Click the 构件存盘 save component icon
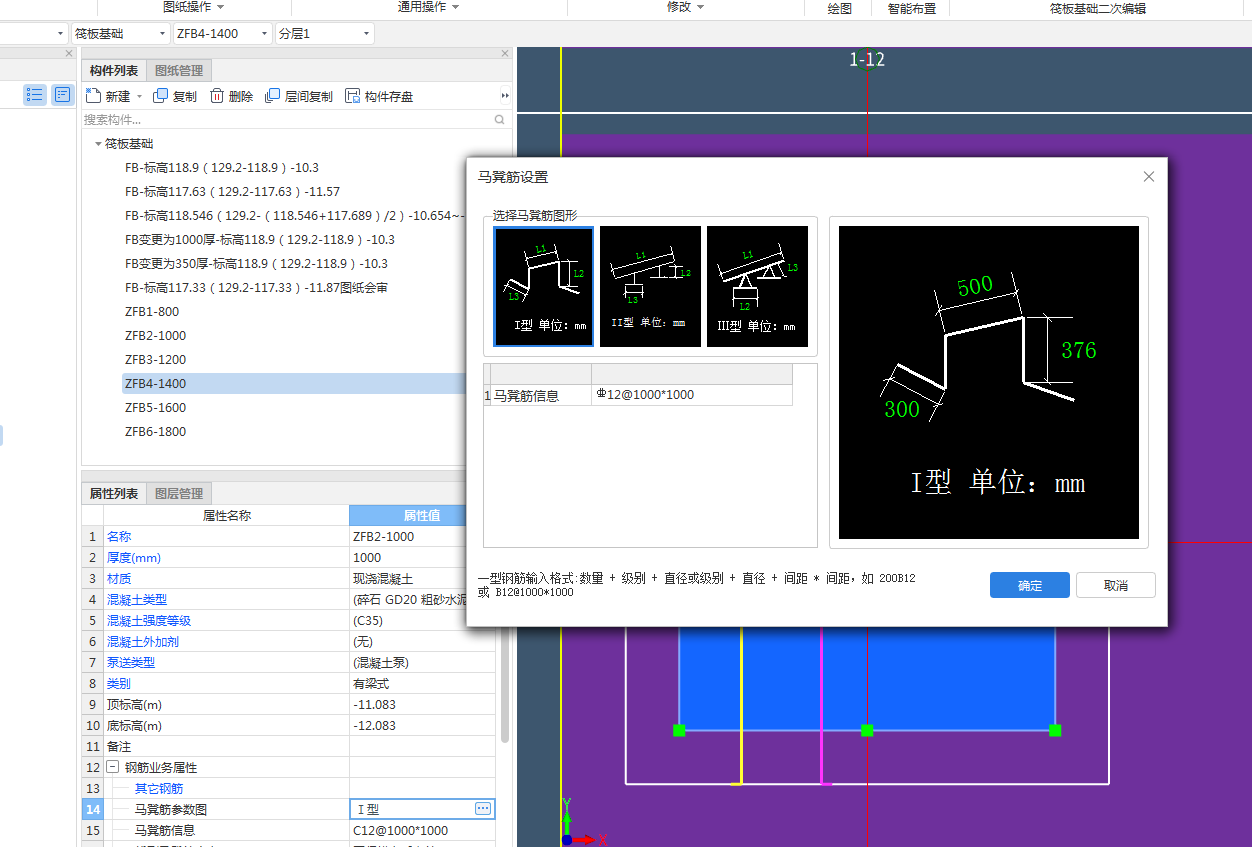 (352, 96)
